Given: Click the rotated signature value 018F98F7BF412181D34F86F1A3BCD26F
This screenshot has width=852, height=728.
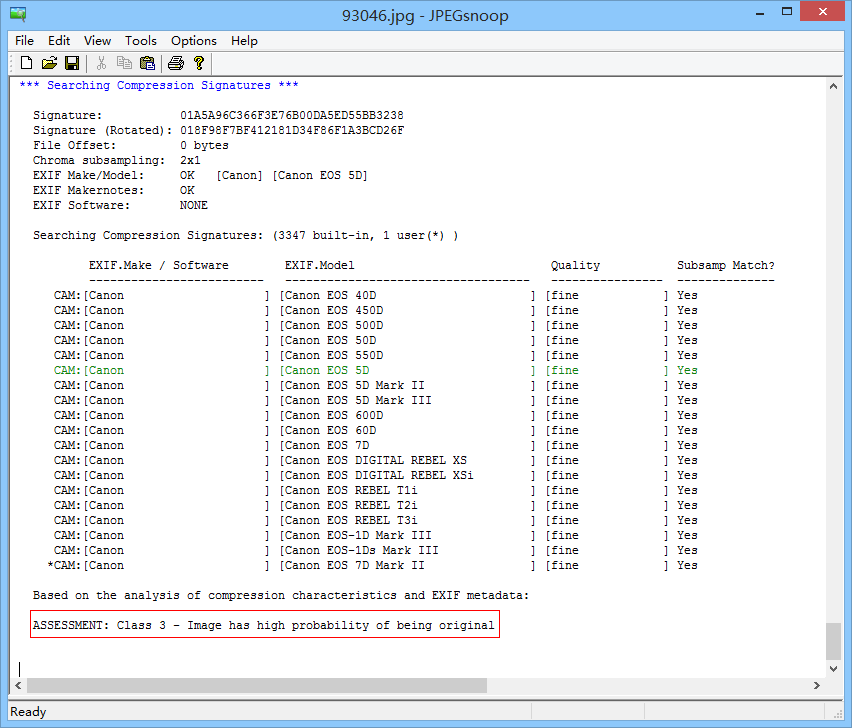Looking at the screenshot, I should [292, 130].
